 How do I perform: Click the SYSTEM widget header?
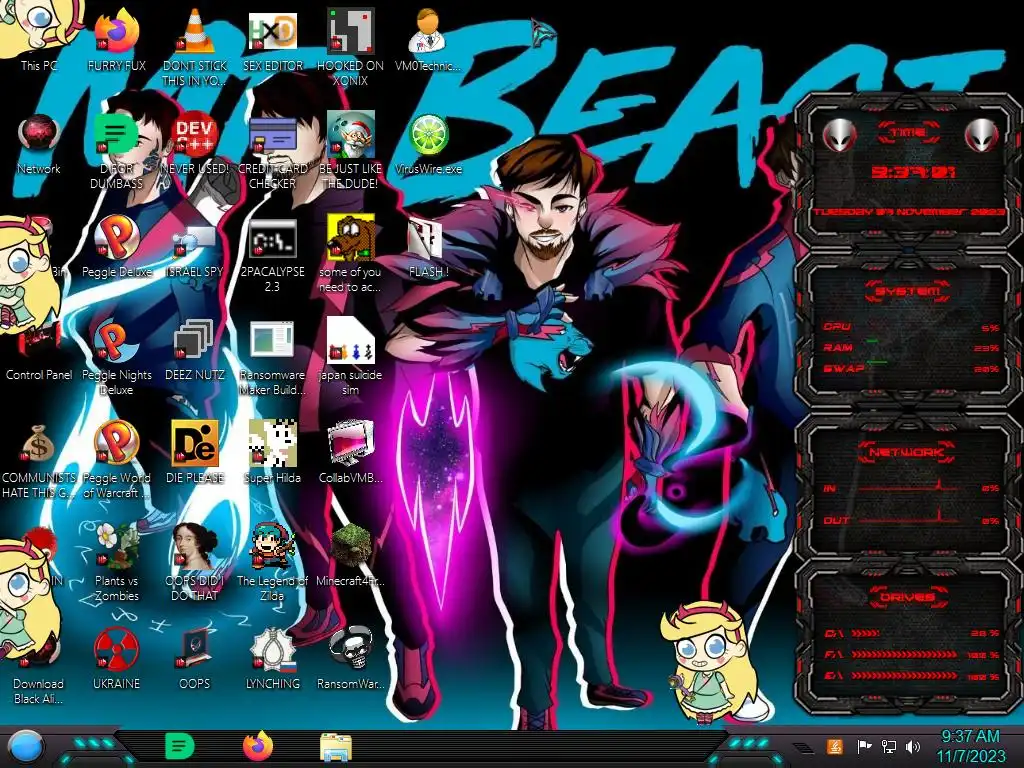coord(908,291)
